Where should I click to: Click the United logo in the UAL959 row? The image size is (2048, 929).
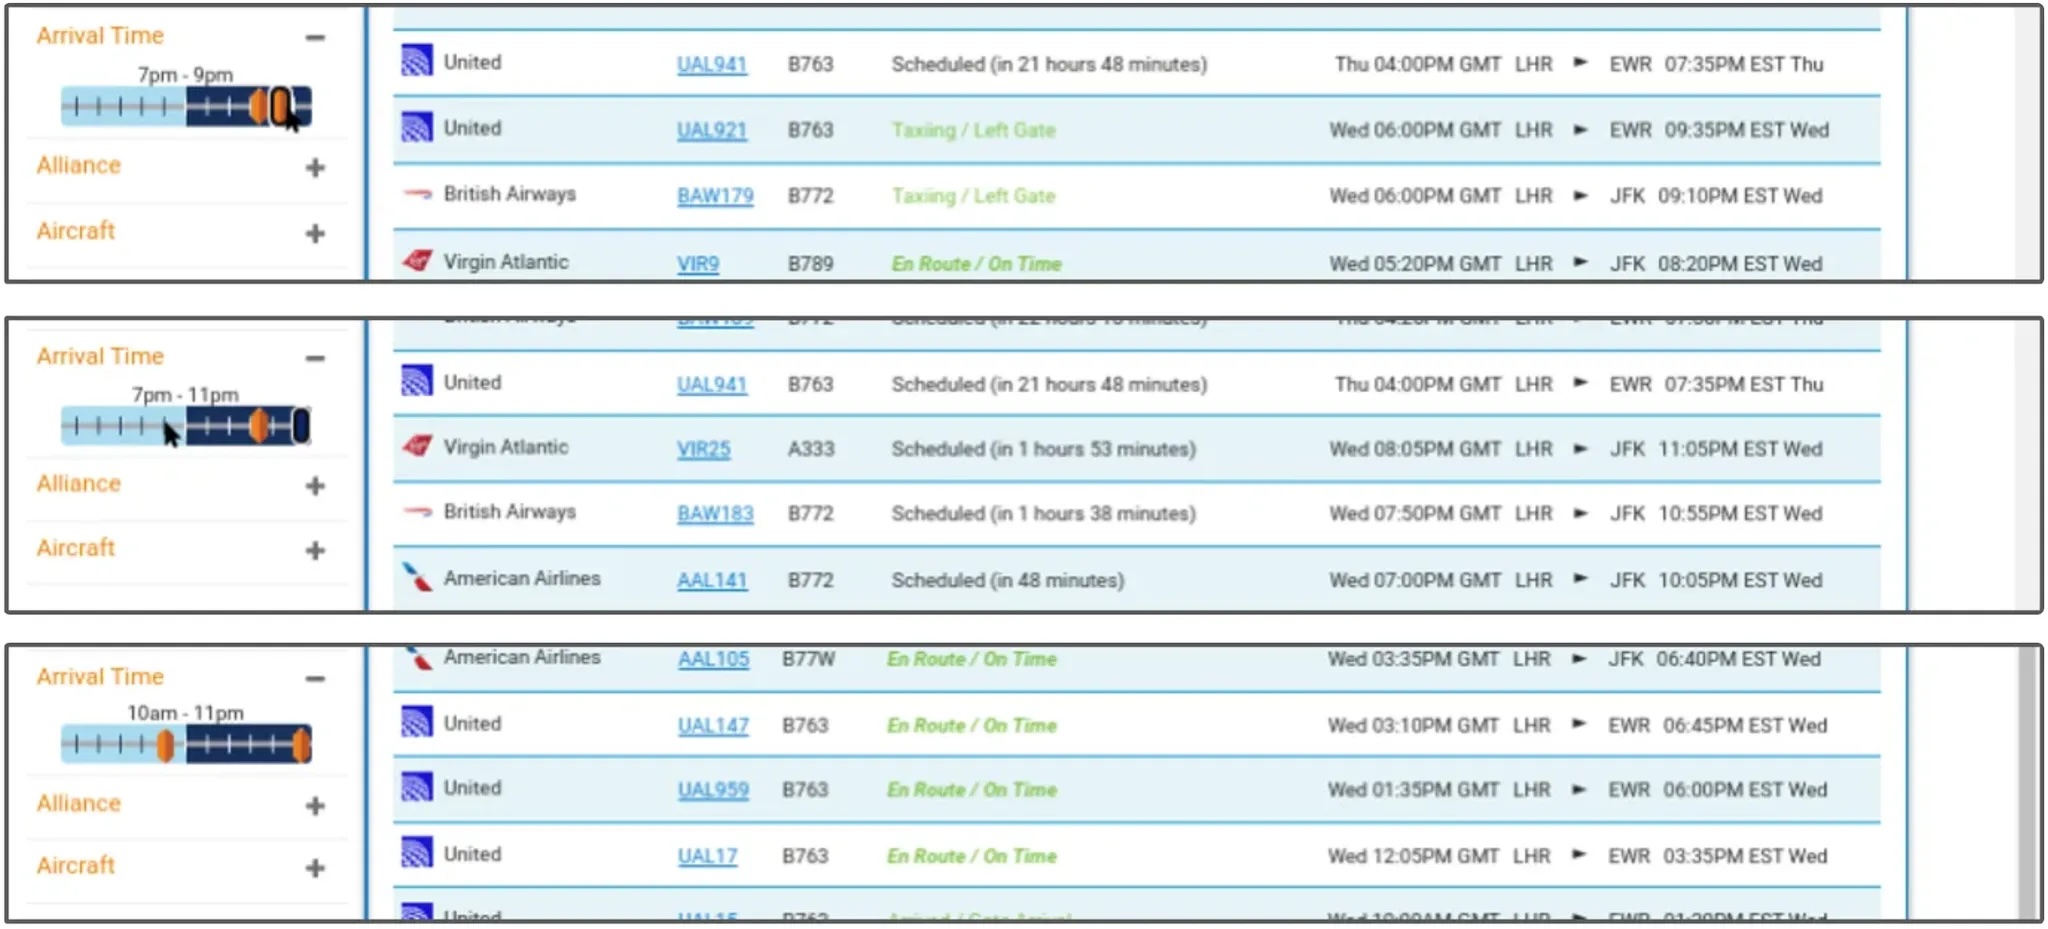(416, 787)
